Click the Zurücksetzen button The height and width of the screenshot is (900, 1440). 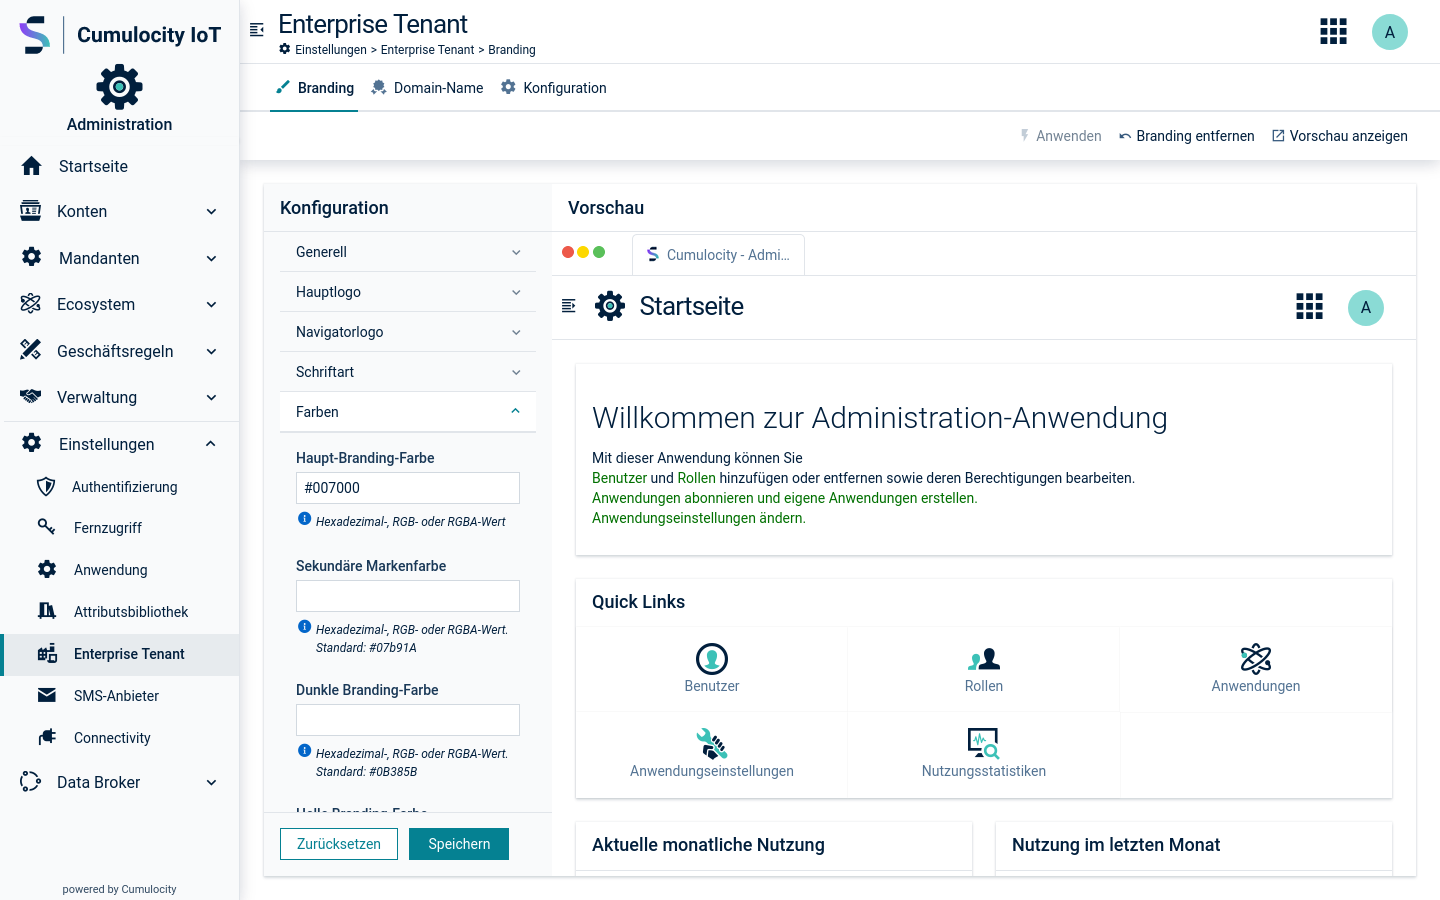tap(339, 844)
